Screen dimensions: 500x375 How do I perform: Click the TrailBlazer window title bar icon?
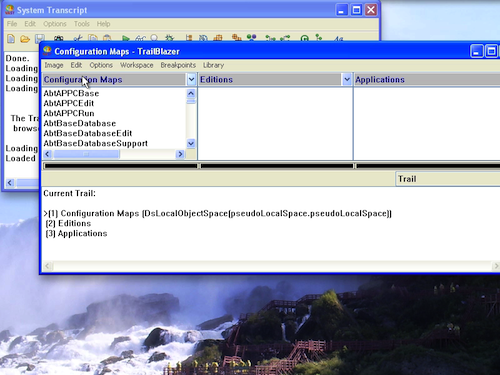47,51
